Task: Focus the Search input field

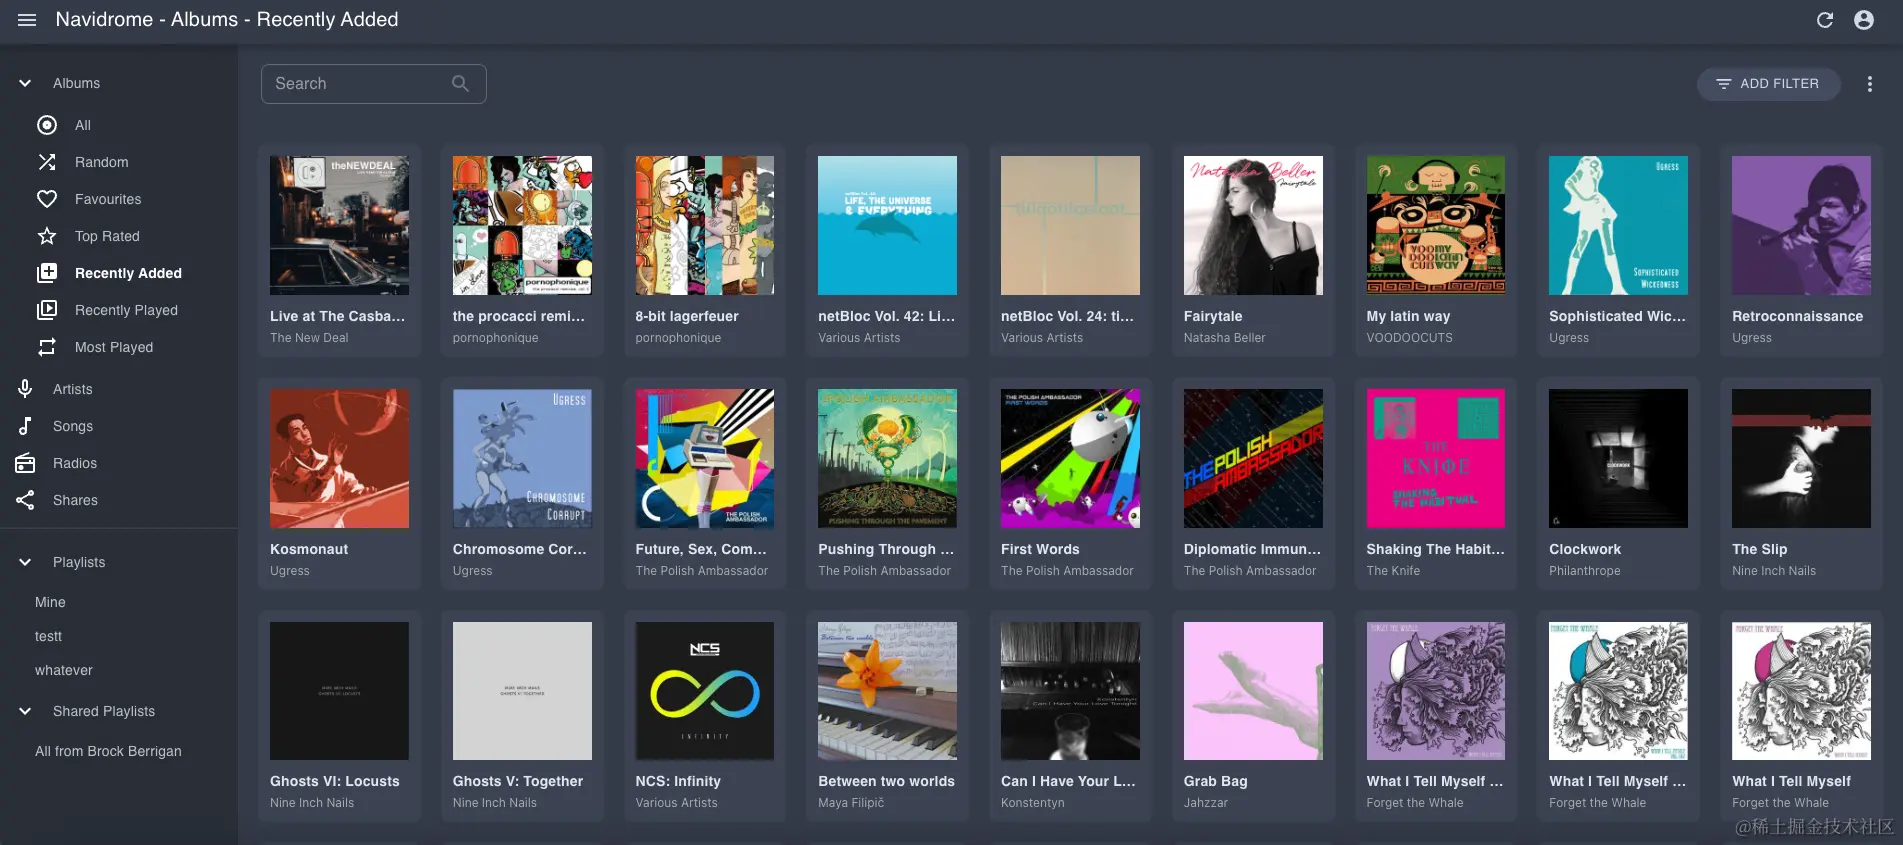Action: [373, 84]
